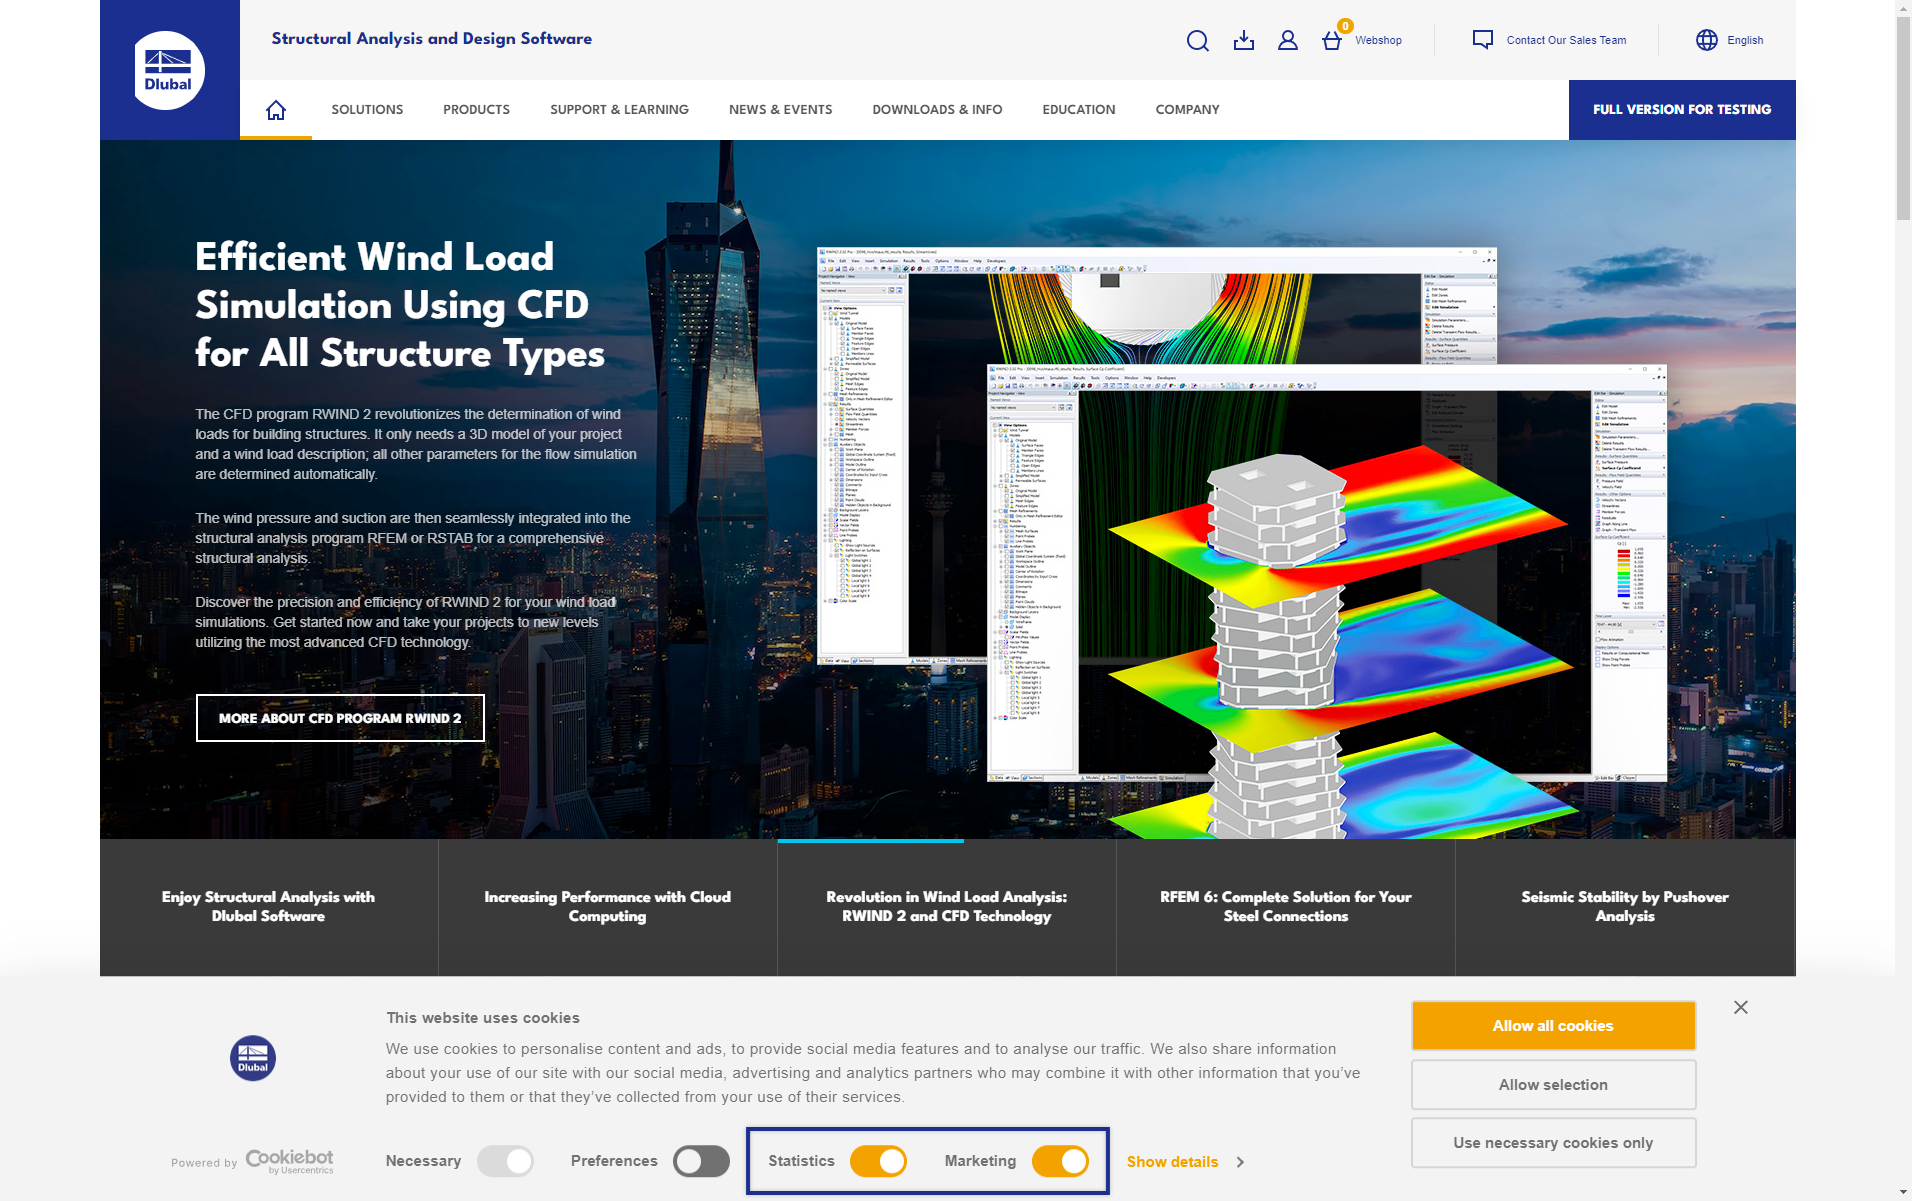Screen dimensions: 1912x1201
Task: Open the English language selector
Action: tap(1745, 40)
